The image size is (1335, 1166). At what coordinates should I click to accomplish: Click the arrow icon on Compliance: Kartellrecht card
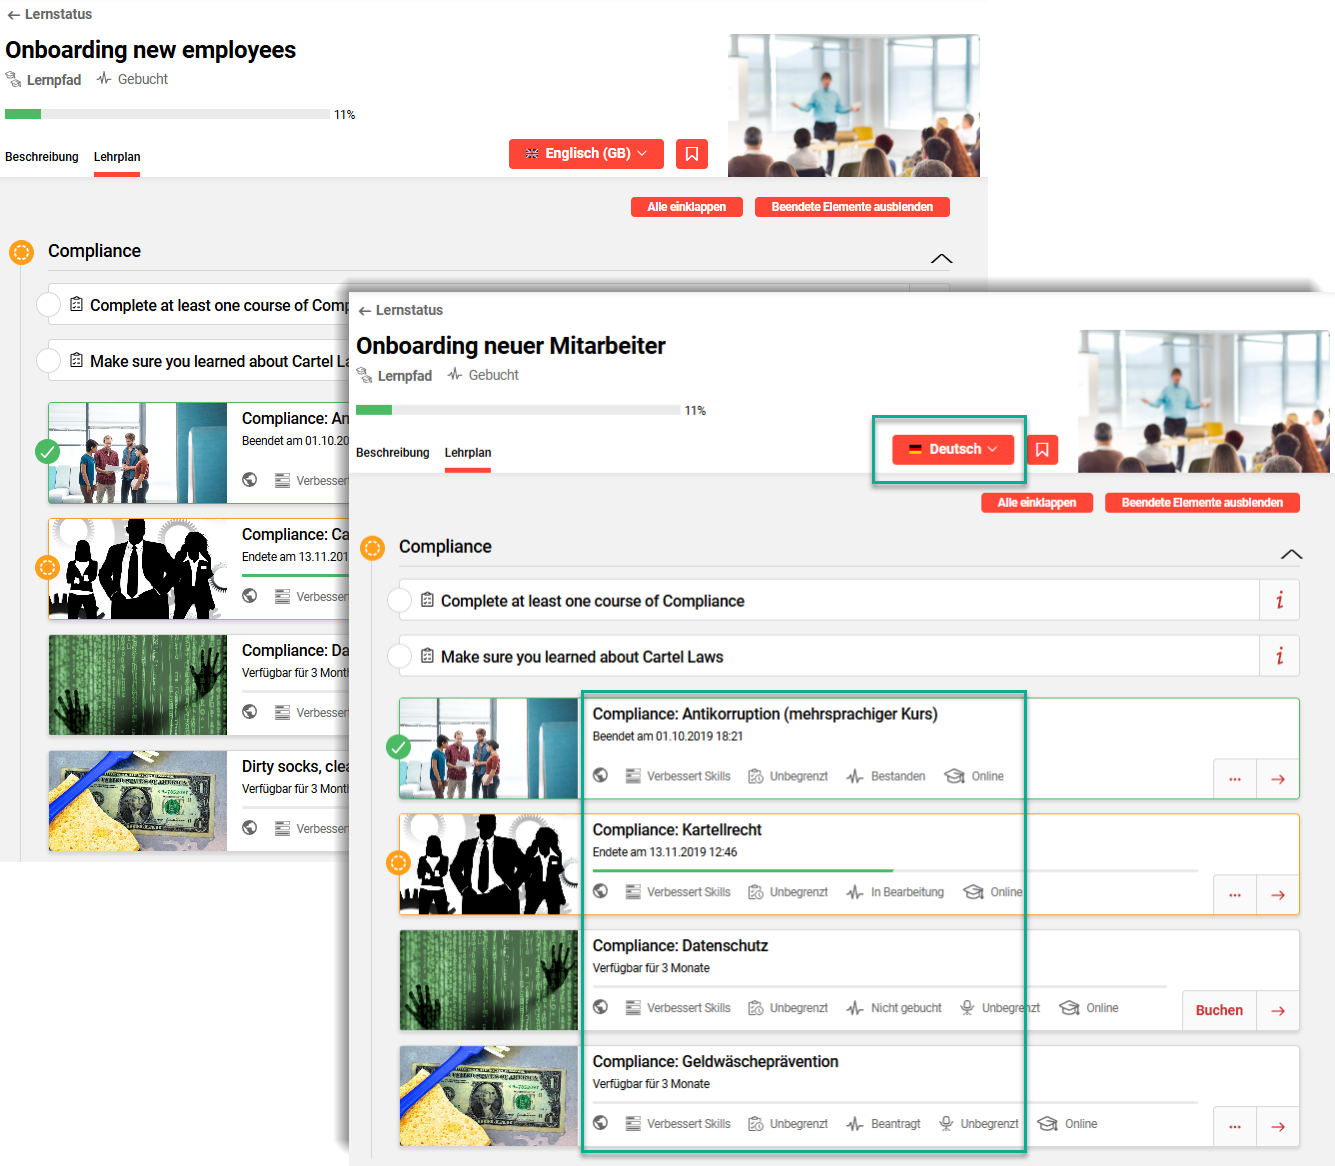[x=1278, y=894]
